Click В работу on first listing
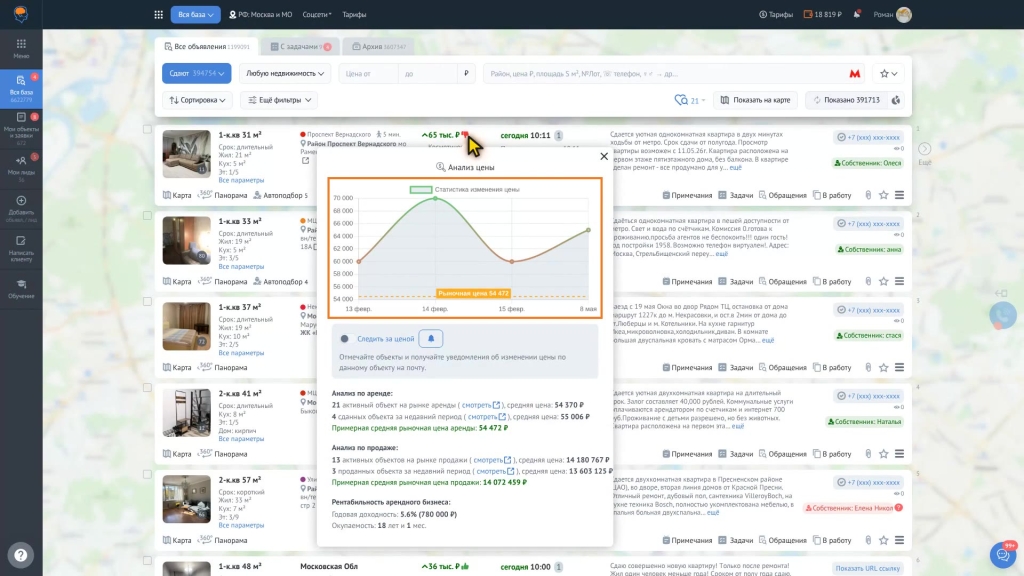This screenshot has width=1024, height=576. [x=832, y=195]
